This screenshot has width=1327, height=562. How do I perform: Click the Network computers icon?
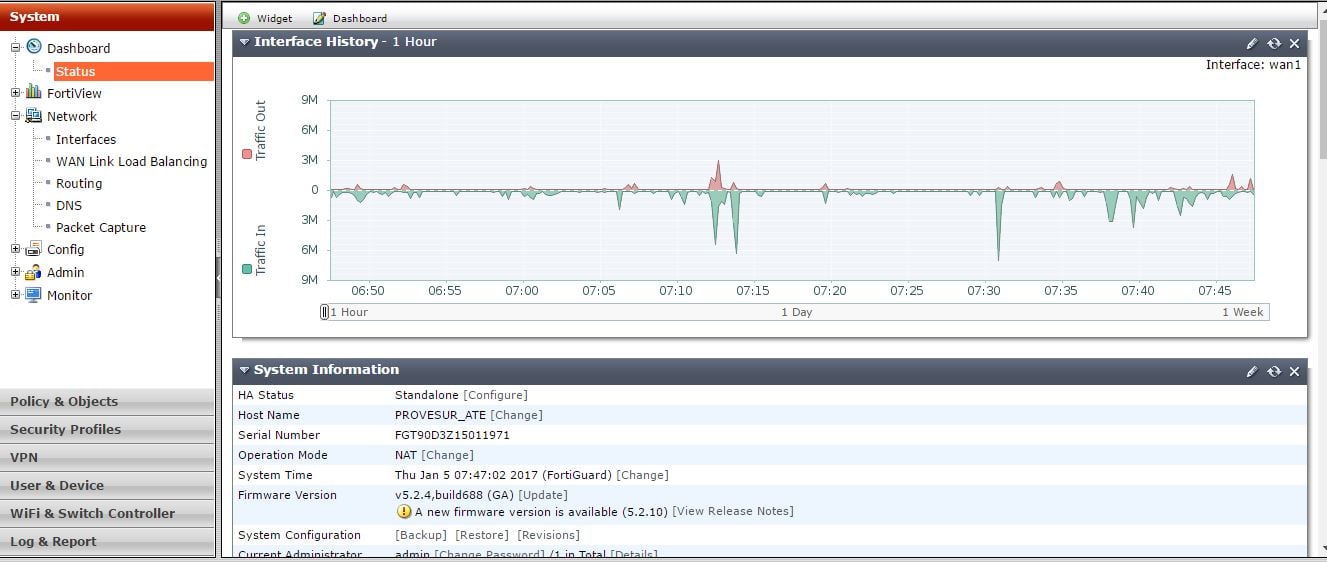[34, 115]
